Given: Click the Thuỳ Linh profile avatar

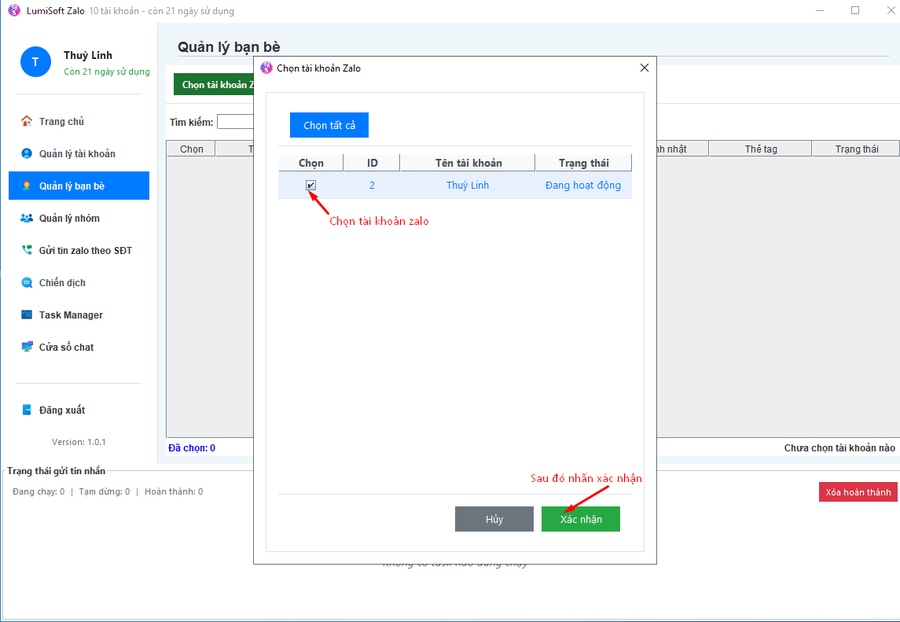Looking at the screenshot, I should (x=35, y=62).
